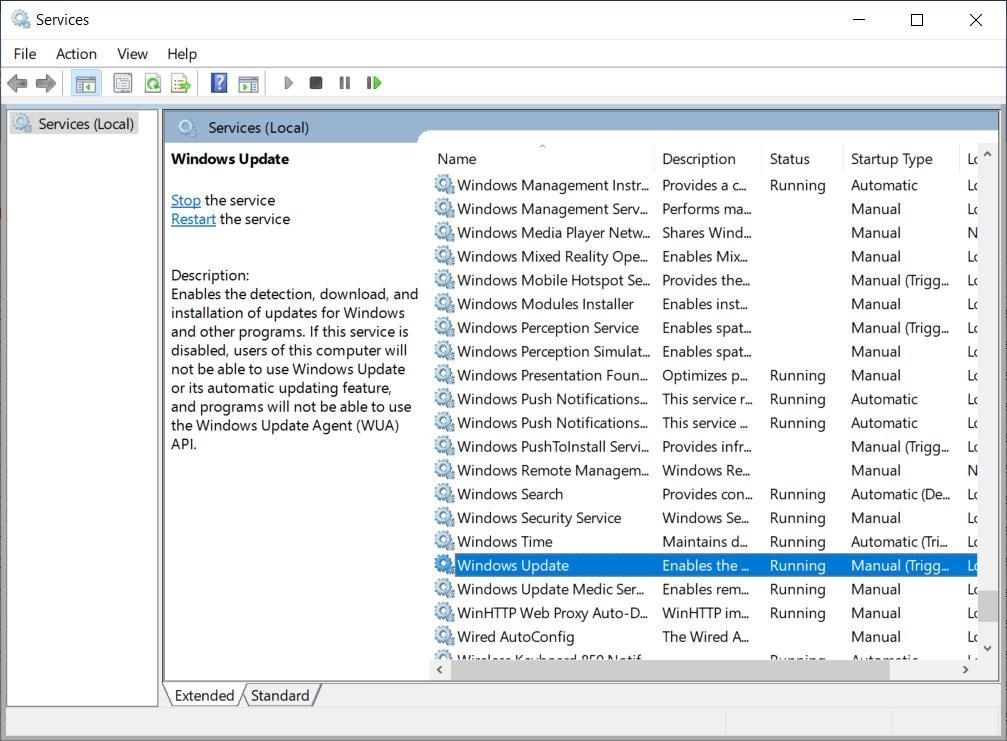Click the Stop the service link
Viewport: 1007px width, 741px height.
(x=185, y=200)
